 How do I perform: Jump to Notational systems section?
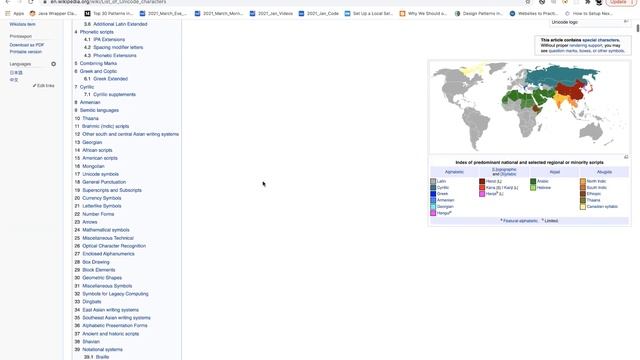coord(102,349)
